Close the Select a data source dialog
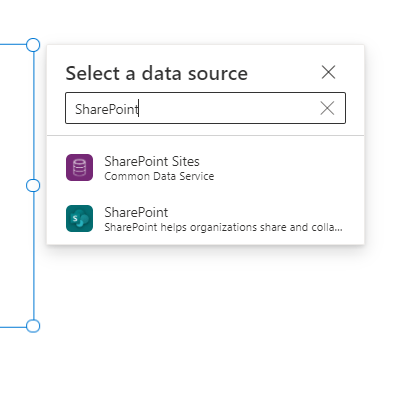The width and height of the screenshot is (410, 396). [x=328, y=72]
